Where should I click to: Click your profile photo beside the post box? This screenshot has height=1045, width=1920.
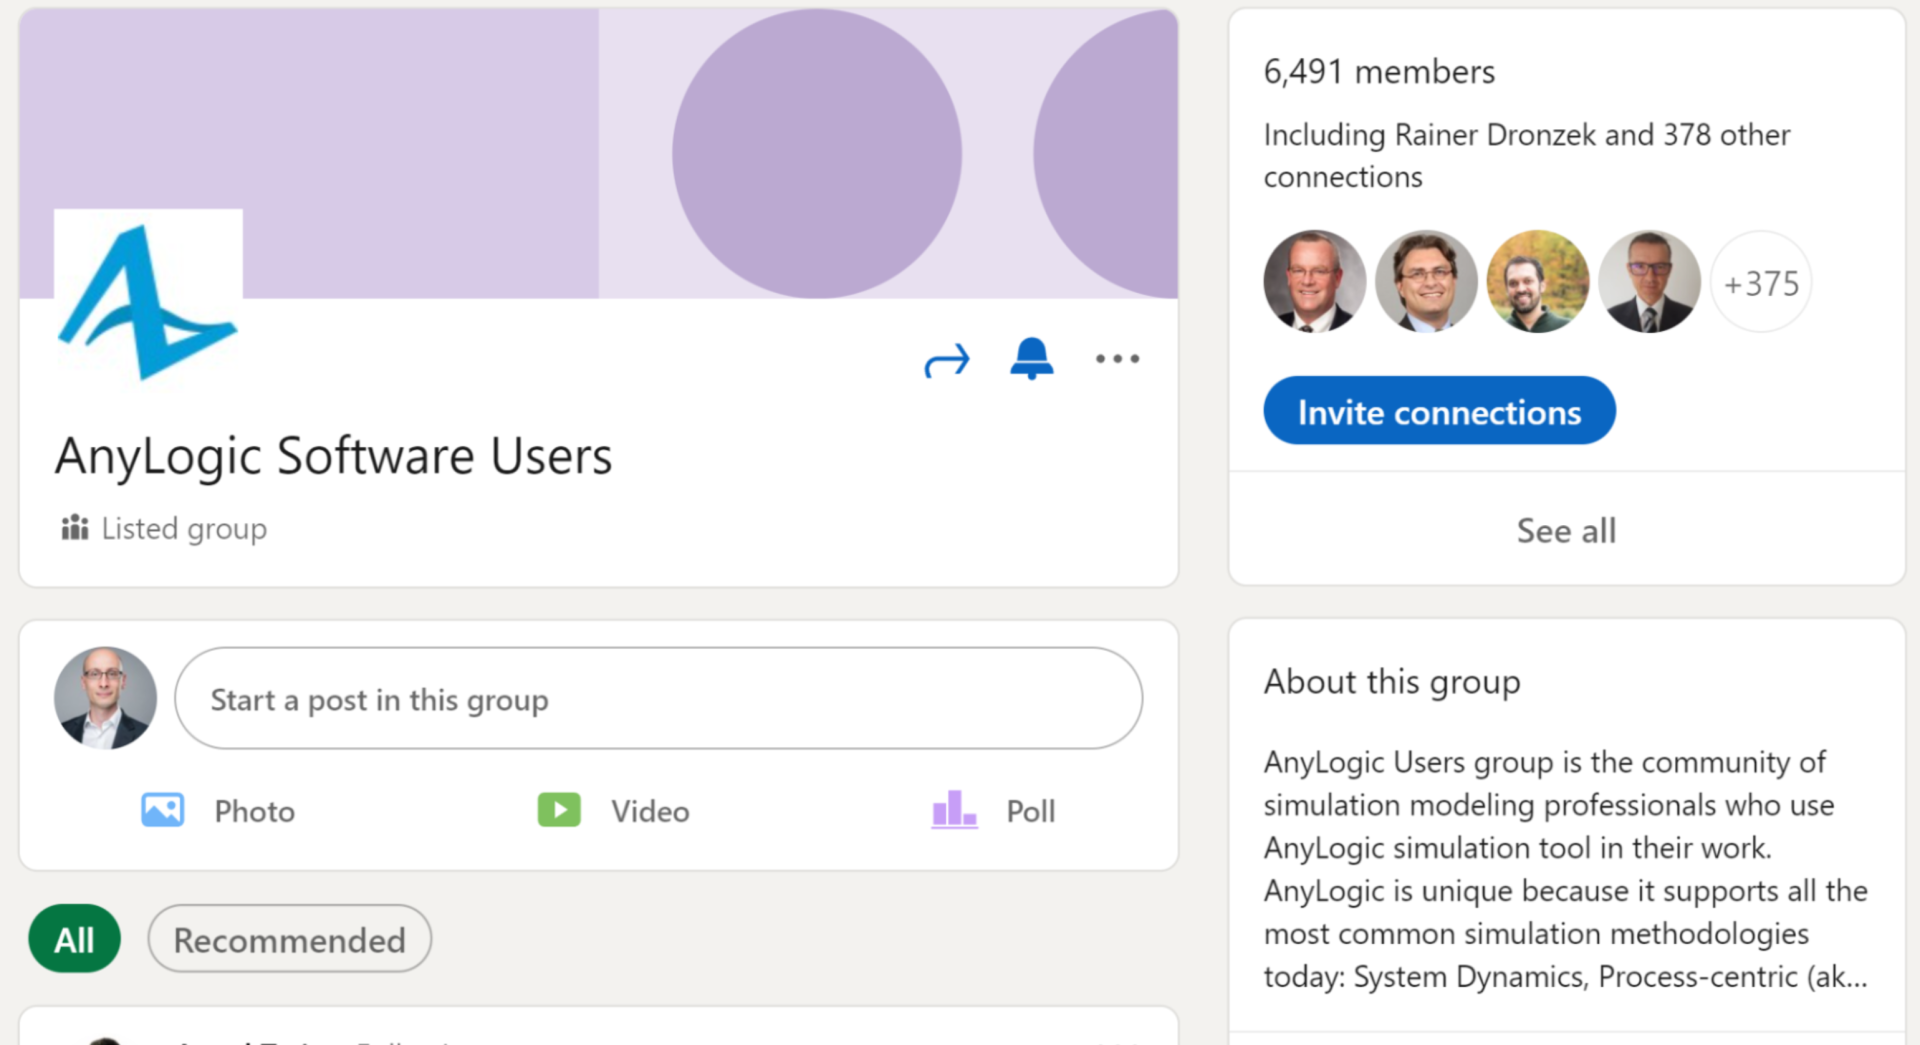[105, 698]
